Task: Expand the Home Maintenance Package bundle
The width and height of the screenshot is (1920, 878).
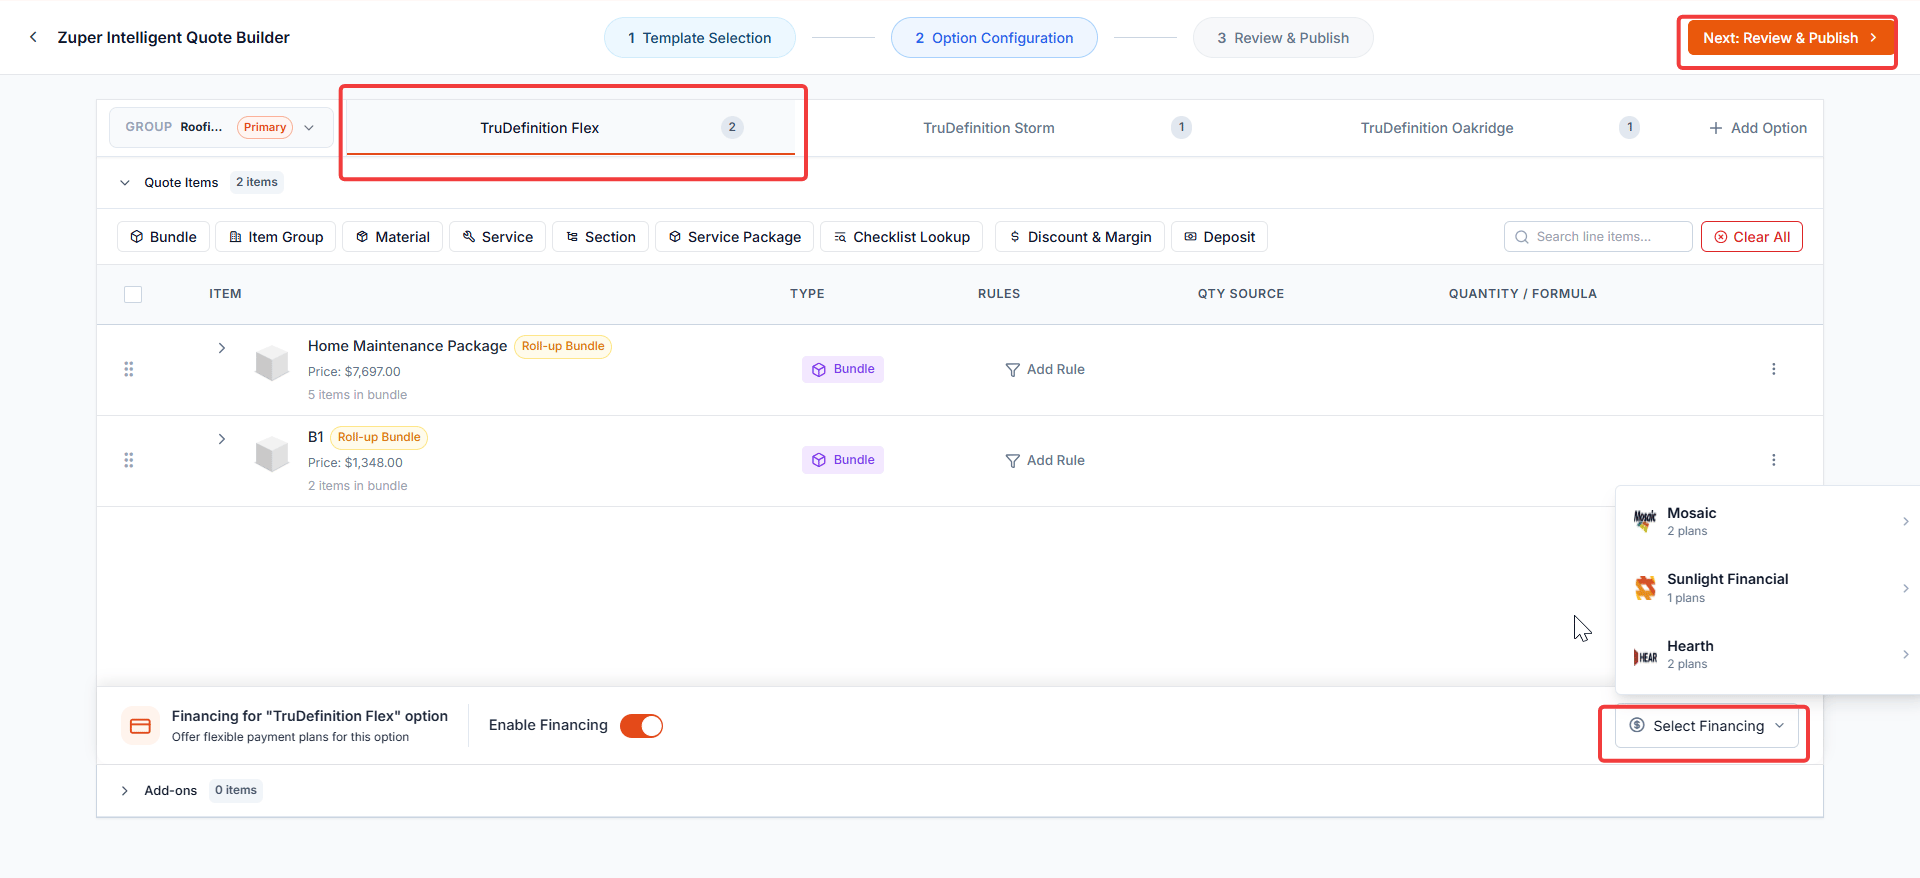Action: (222, 348)
